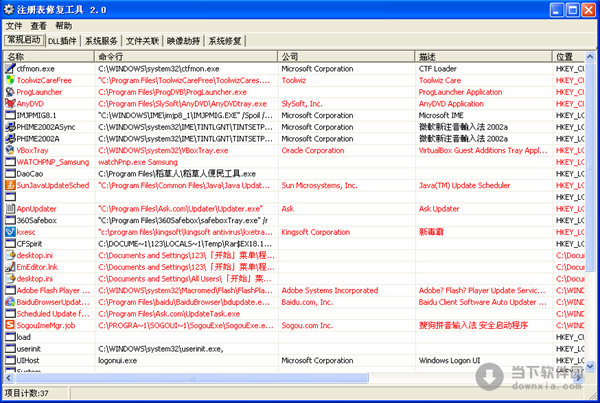
Task: Select the EmEditor.lnk shortcut icon
Action: coord(9,267)
